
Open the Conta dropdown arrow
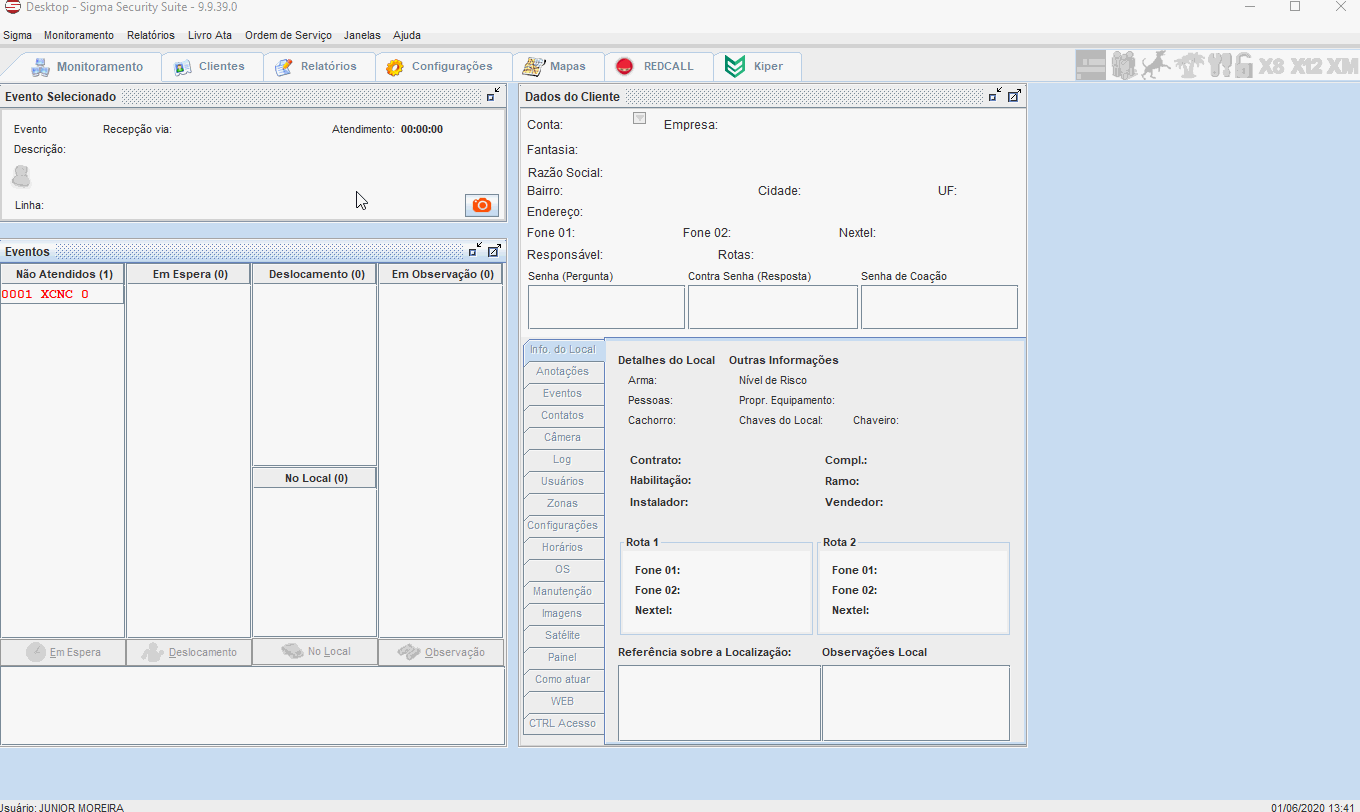tap(639, 119)
